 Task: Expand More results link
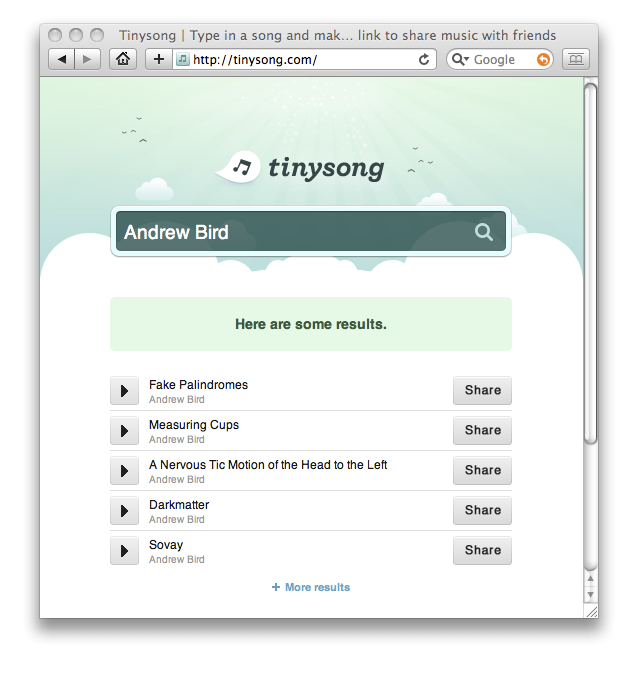(x=311, y=587)
